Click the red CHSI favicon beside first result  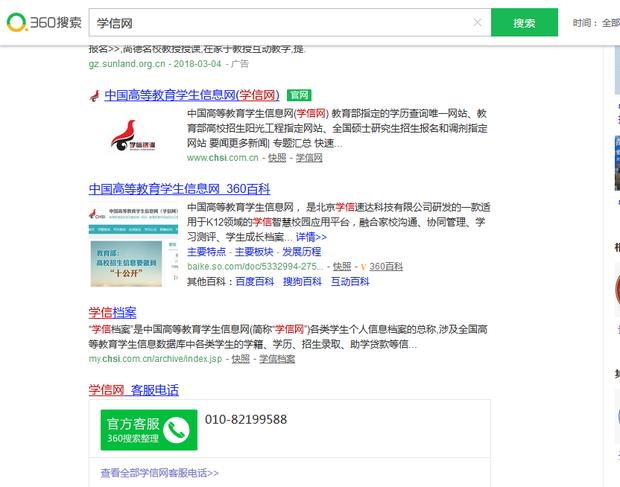pyautogui.click(x=95, y=95)
